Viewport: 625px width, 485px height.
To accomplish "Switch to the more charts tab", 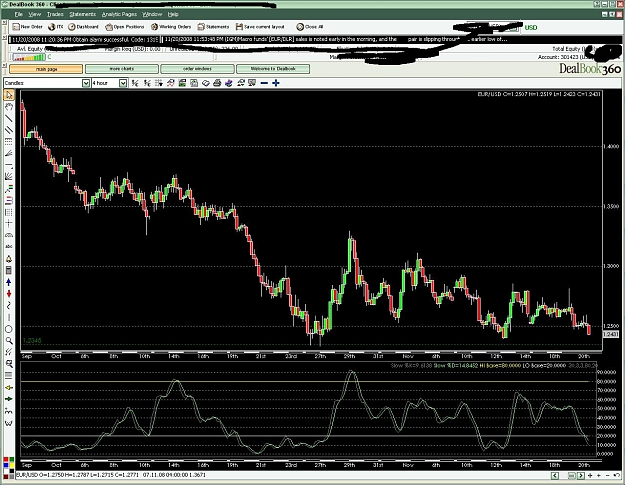I will [122, 69].
